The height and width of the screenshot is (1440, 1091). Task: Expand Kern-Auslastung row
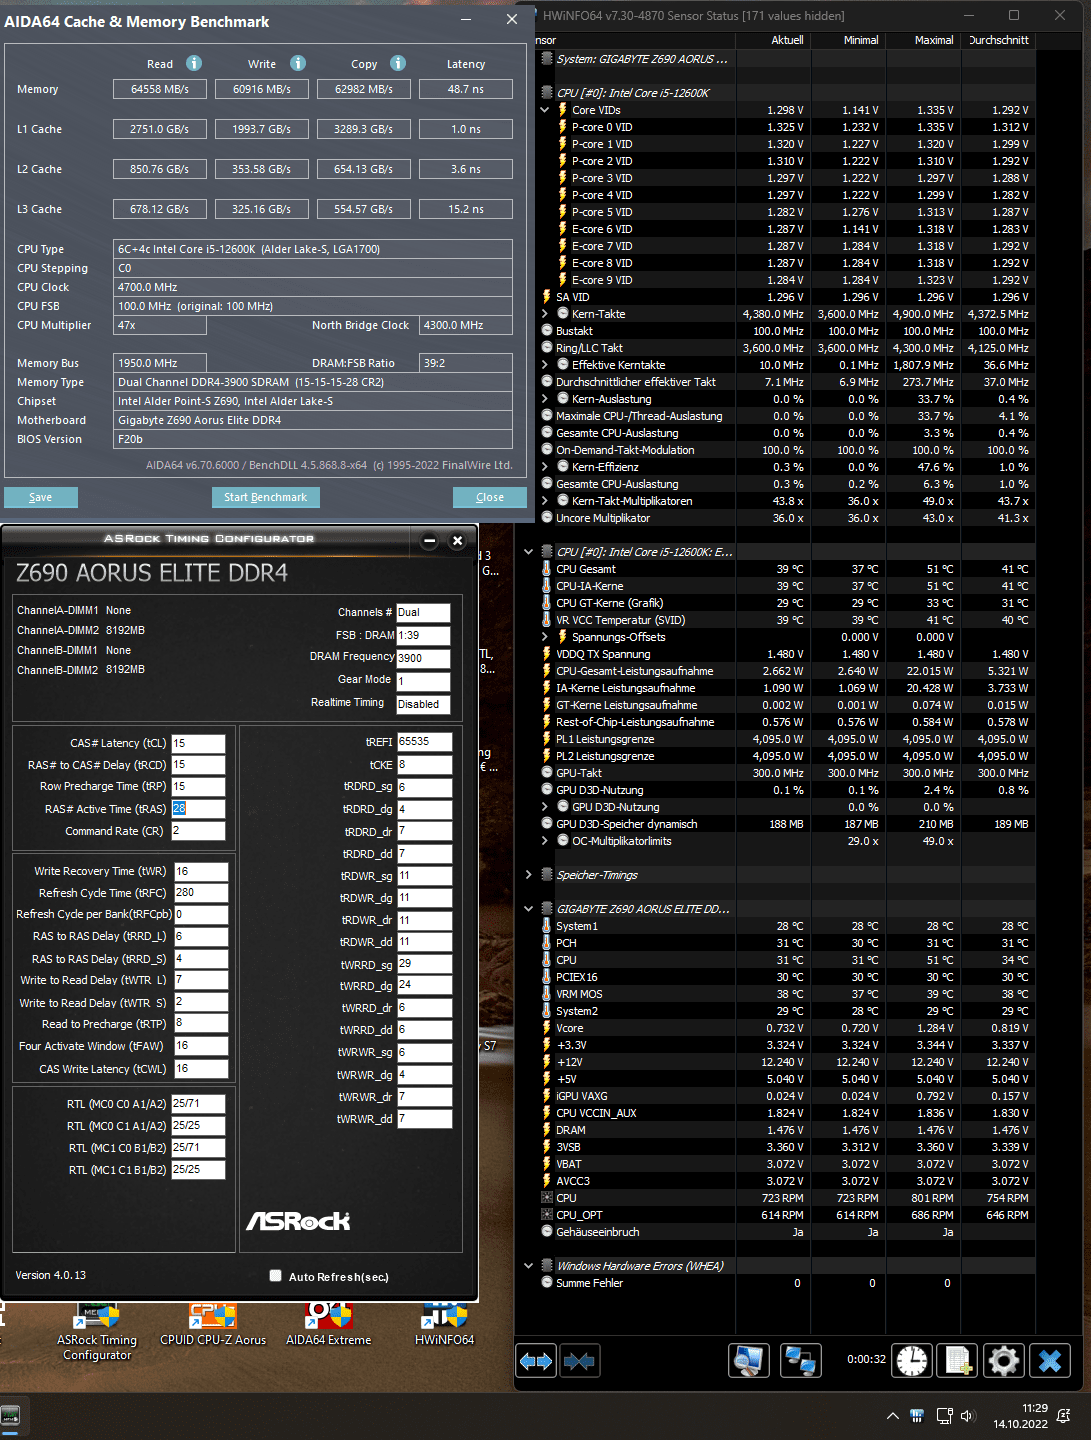(545, 399)
